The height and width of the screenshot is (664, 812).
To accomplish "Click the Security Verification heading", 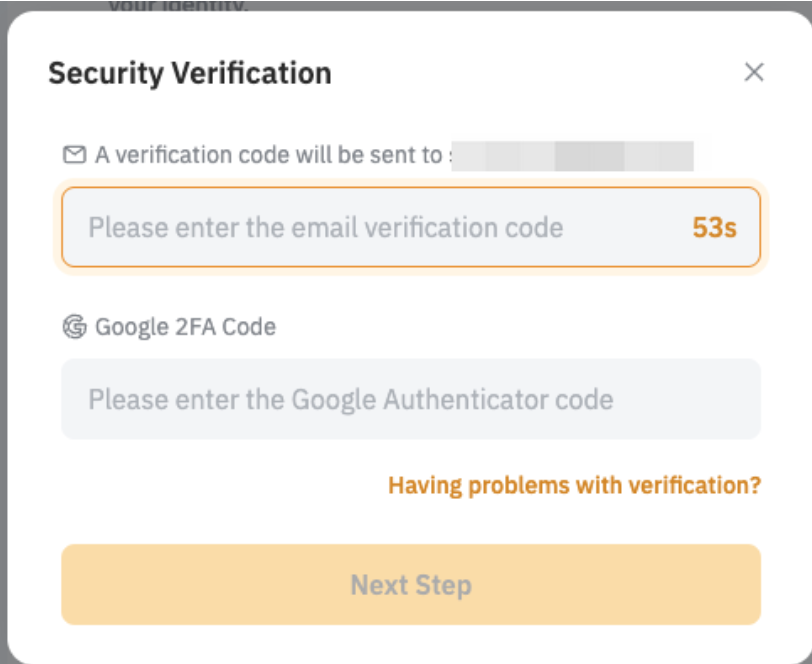I will [190, 73].
